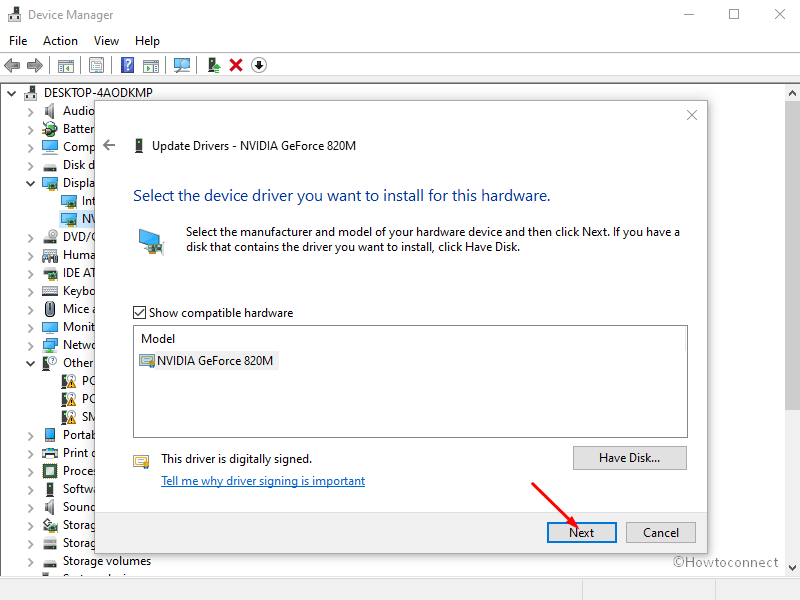Click the Have Disk... button
Image resolution: width=800 pixels, height=600 pixels.
(630, 458)
